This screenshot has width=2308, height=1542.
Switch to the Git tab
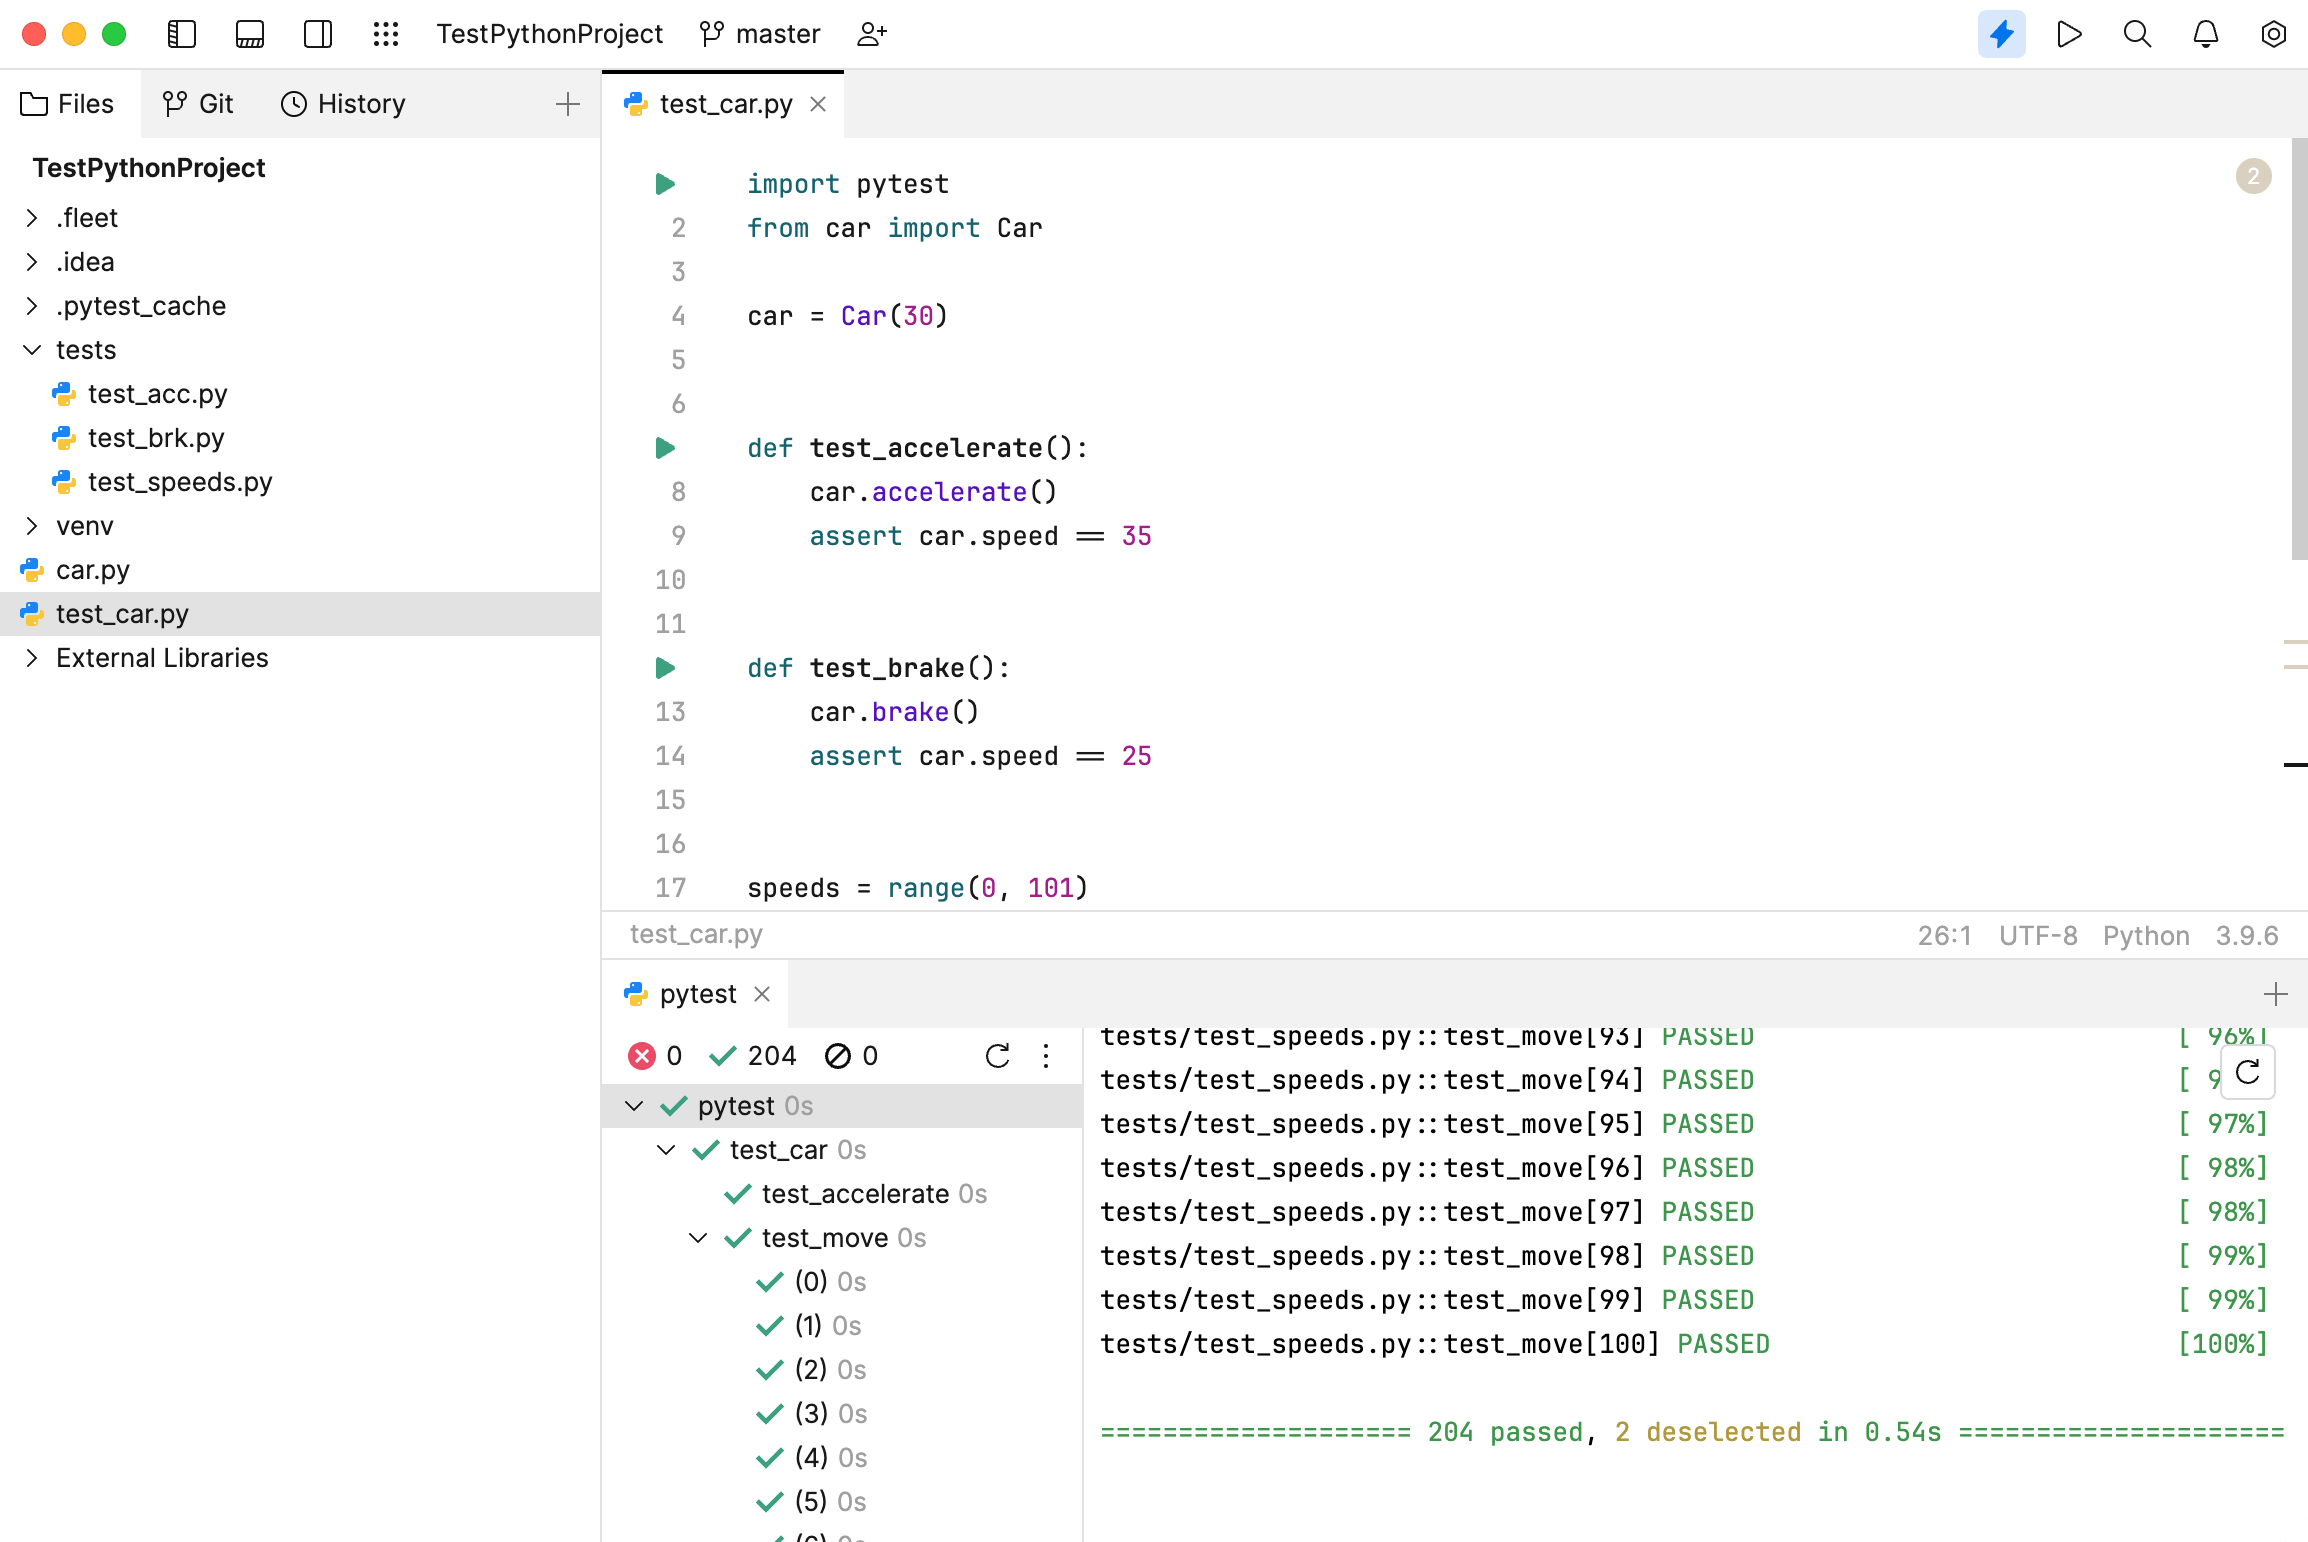pos(197,103)
